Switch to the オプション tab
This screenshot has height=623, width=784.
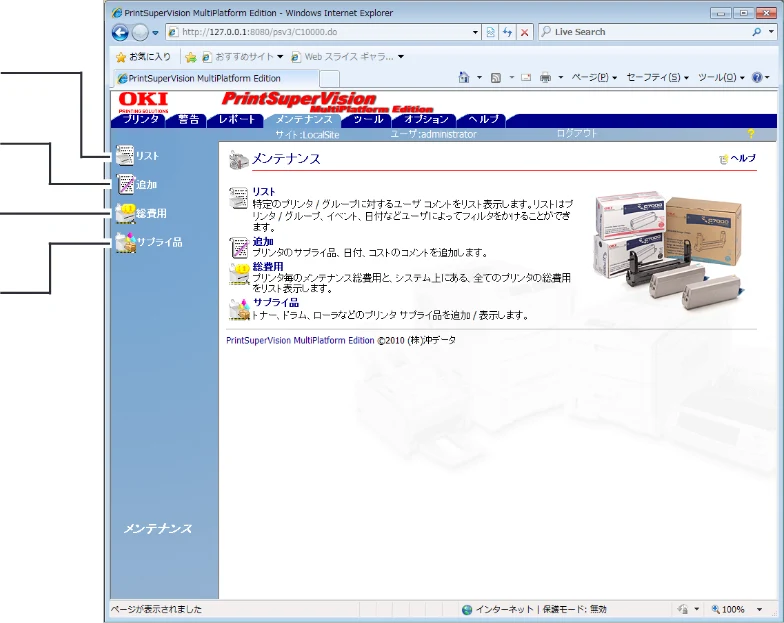click(x=426, y=120)
